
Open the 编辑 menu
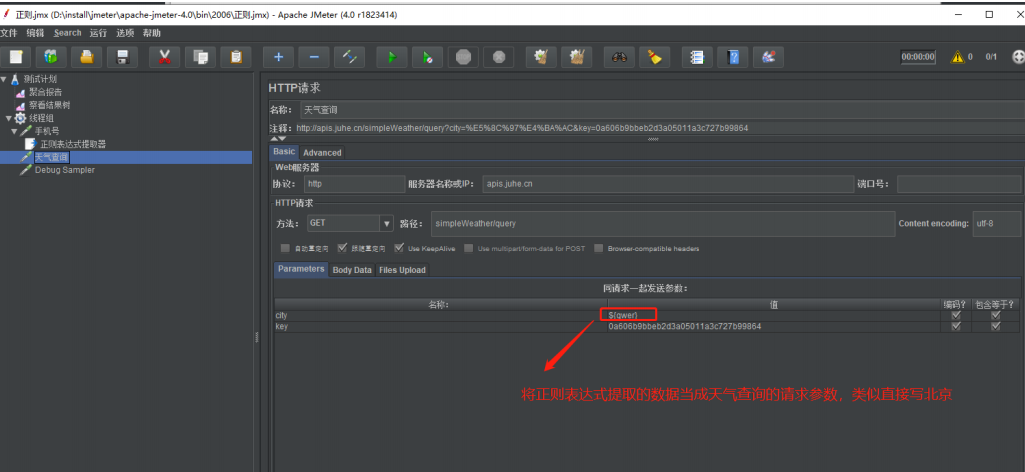tap(35, 33)
